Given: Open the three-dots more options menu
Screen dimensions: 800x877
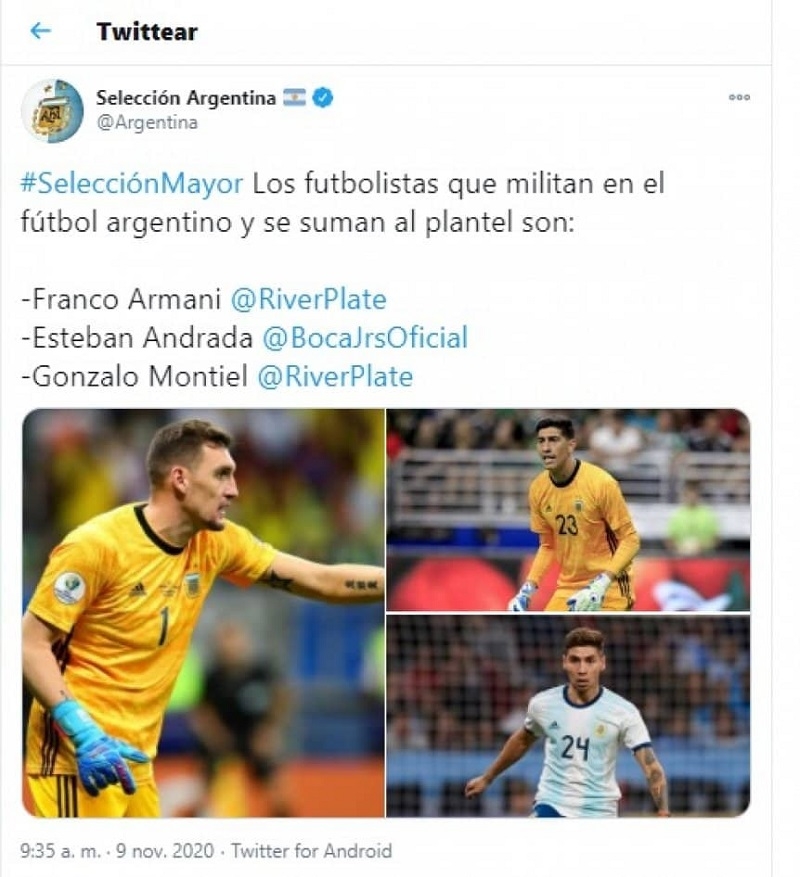Looking at the screenshot, I should [x=739, y=97].
